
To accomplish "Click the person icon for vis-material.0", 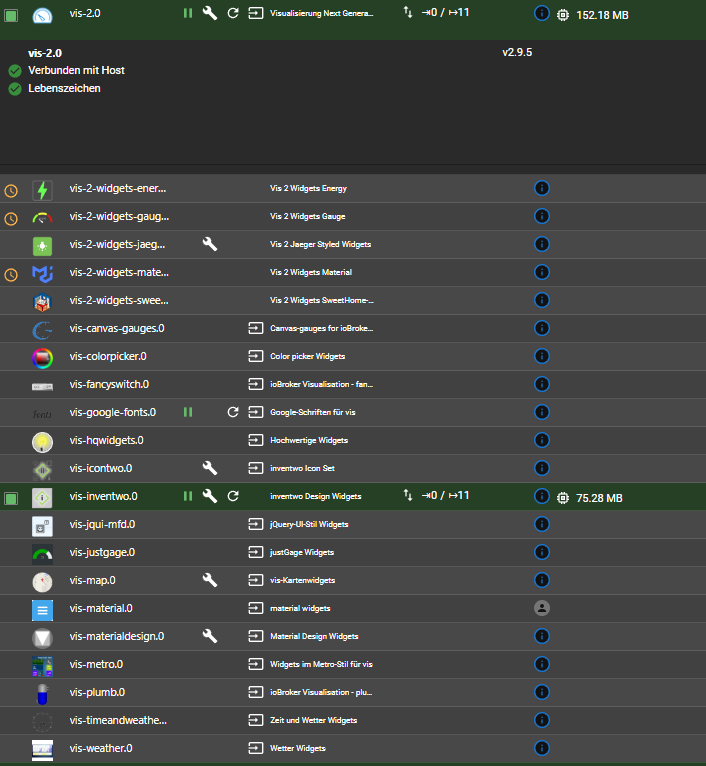I will coord(541,608).
